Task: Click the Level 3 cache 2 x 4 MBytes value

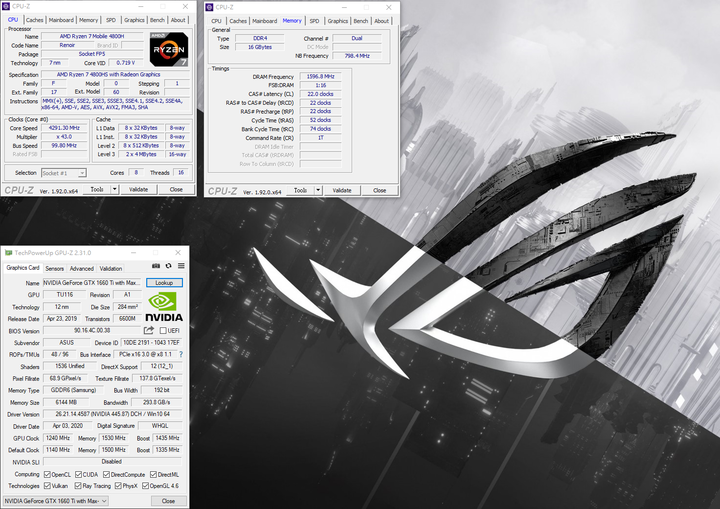Action: (141, 154)
